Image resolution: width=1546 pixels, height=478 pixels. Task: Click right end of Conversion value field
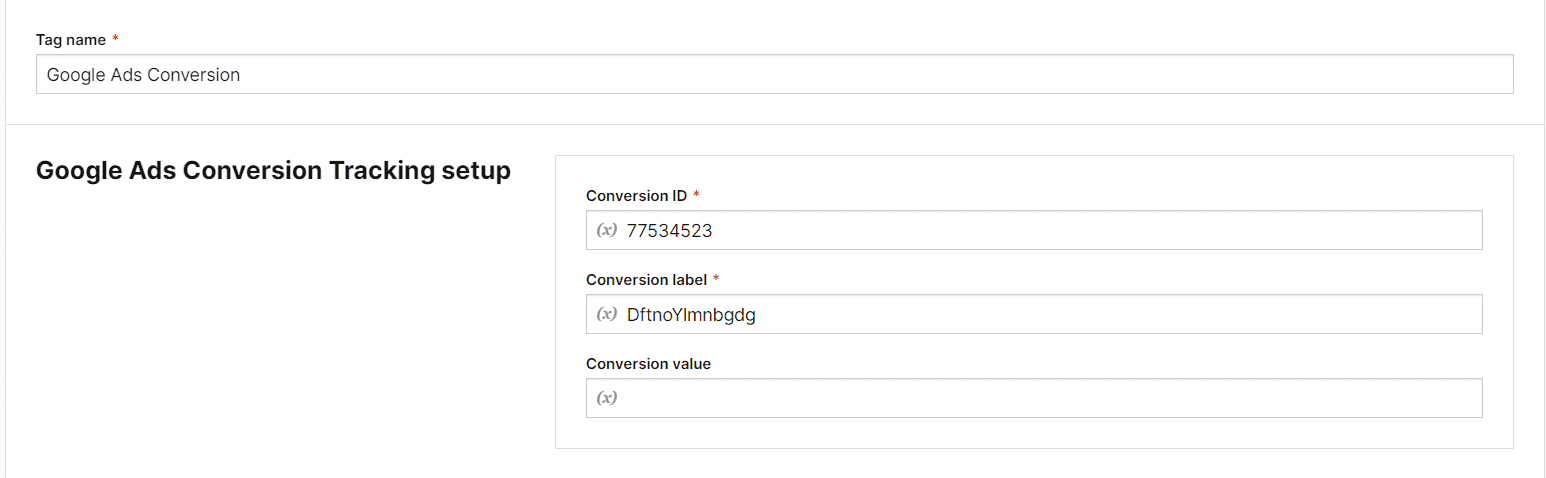(1462, 398)
